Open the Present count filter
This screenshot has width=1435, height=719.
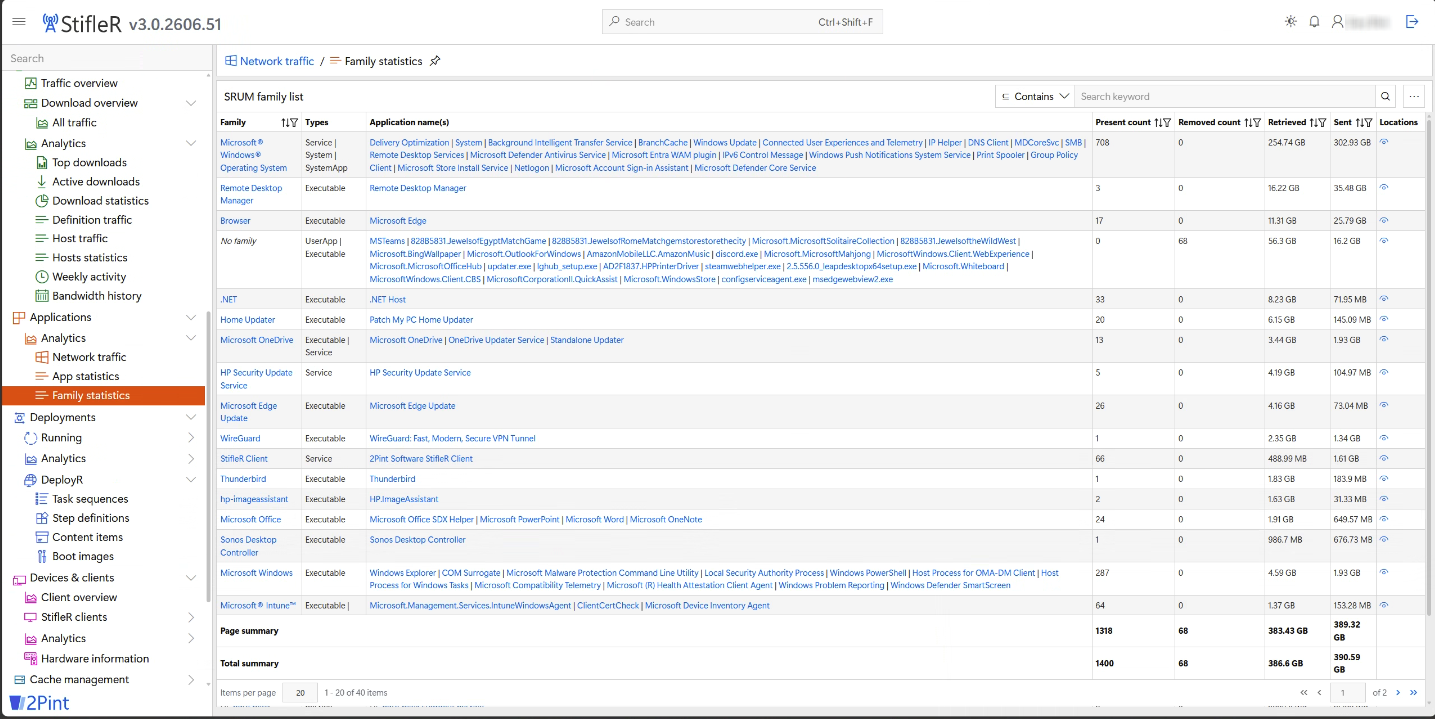(x=1167, y=122)
